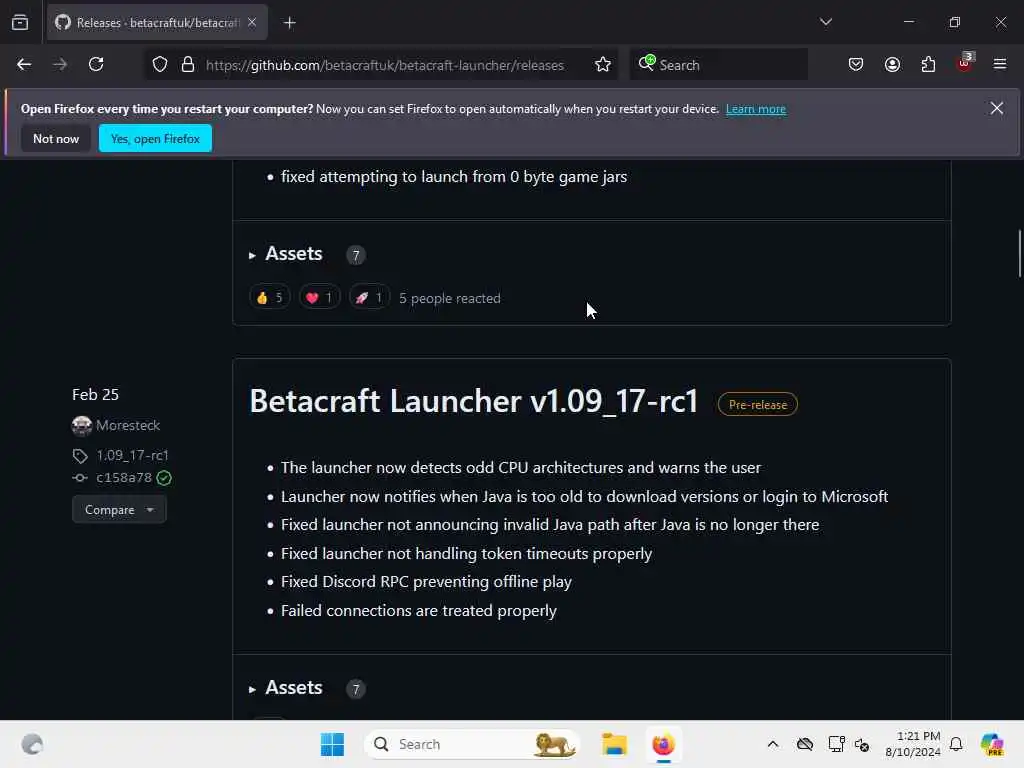Open the Learn more link
The width and height of the screenshot is (1024, 768).
[x=756, y=109]
